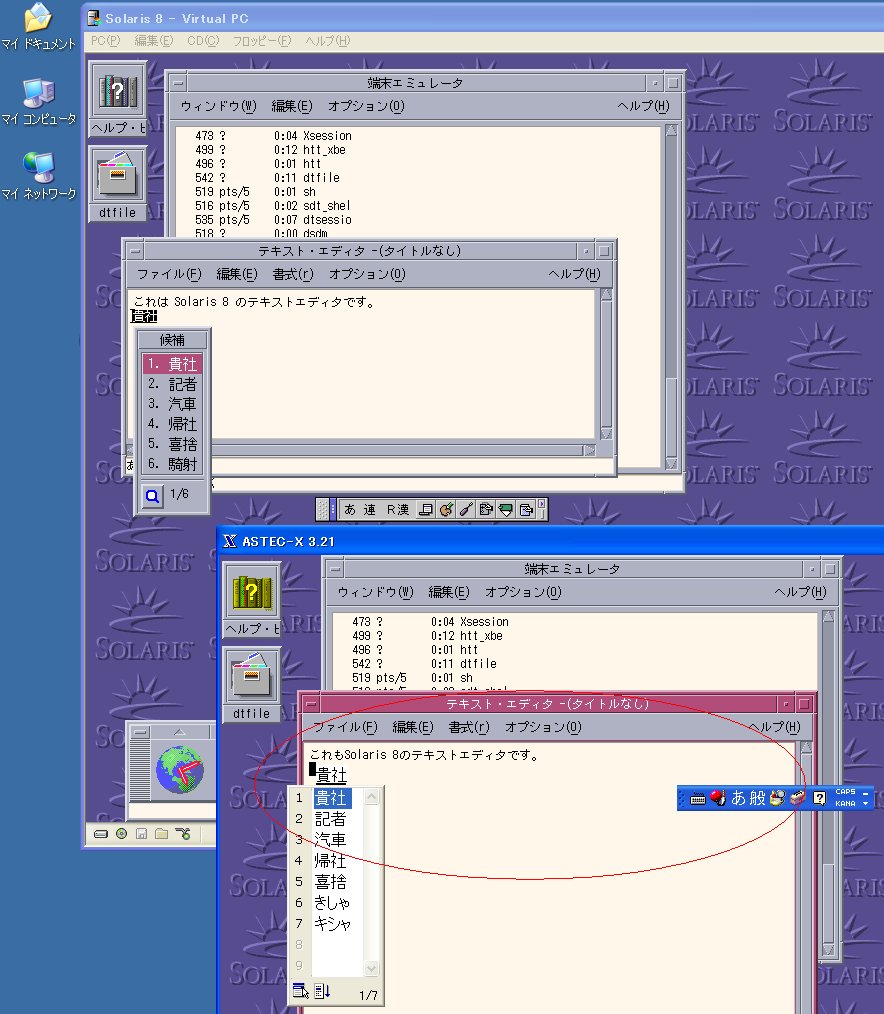Screen dimensions: 884x1014
Task: Open window menu button of upper テキスト・エディタ
Action: click(135, 251)
